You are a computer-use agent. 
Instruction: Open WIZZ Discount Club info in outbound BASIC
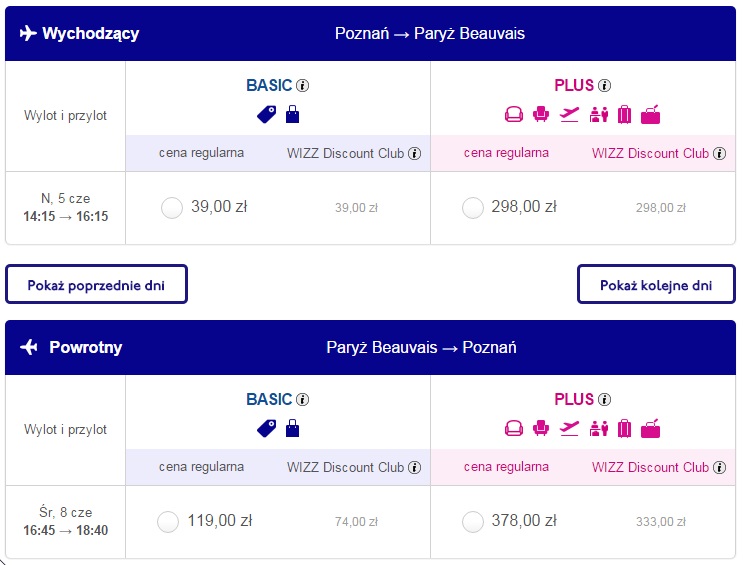click(414, 153)
